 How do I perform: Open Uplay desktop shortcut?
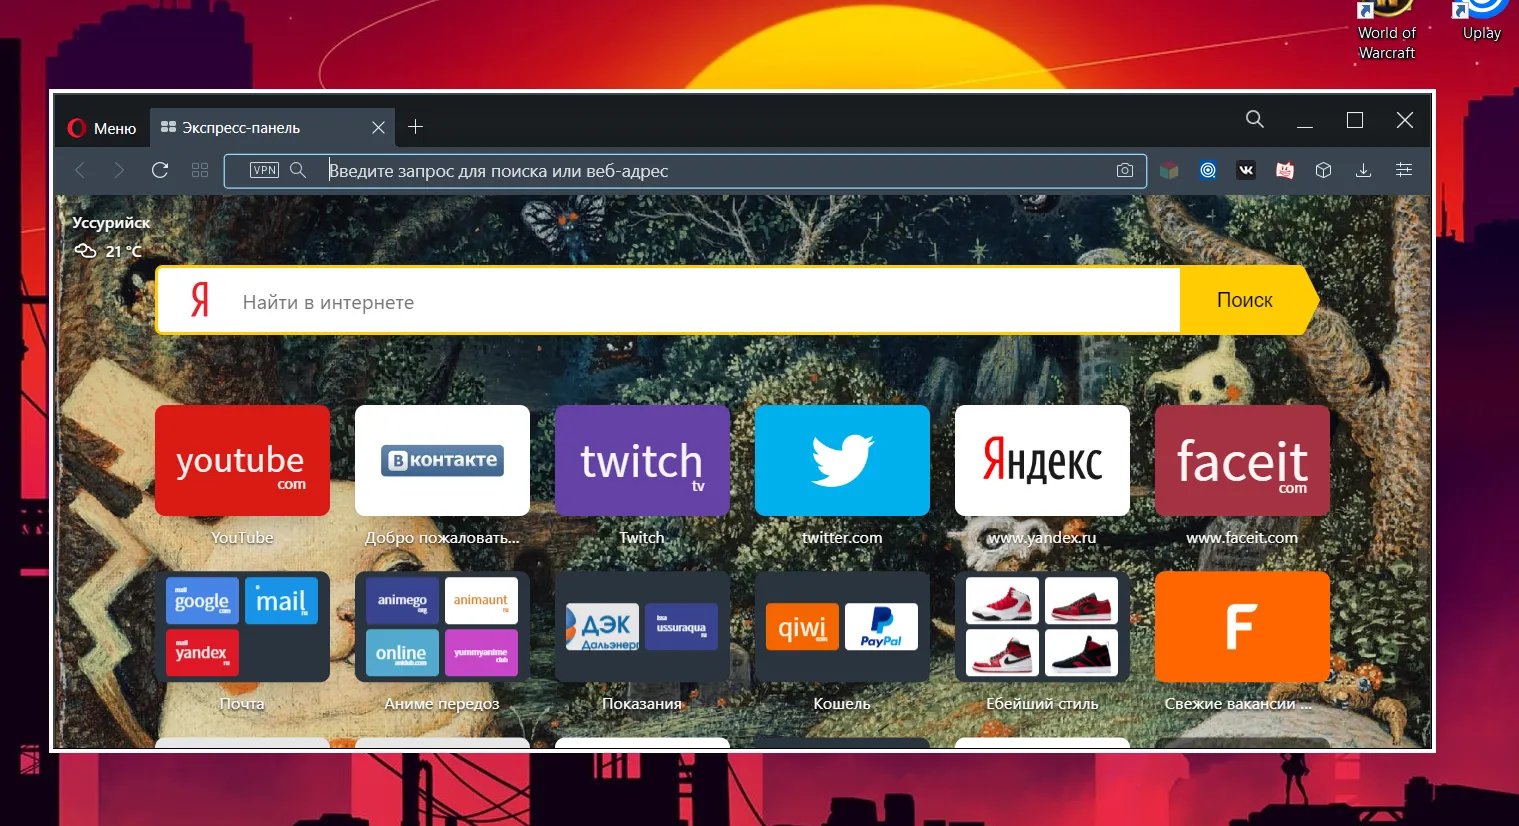[x=1481, y=22]
